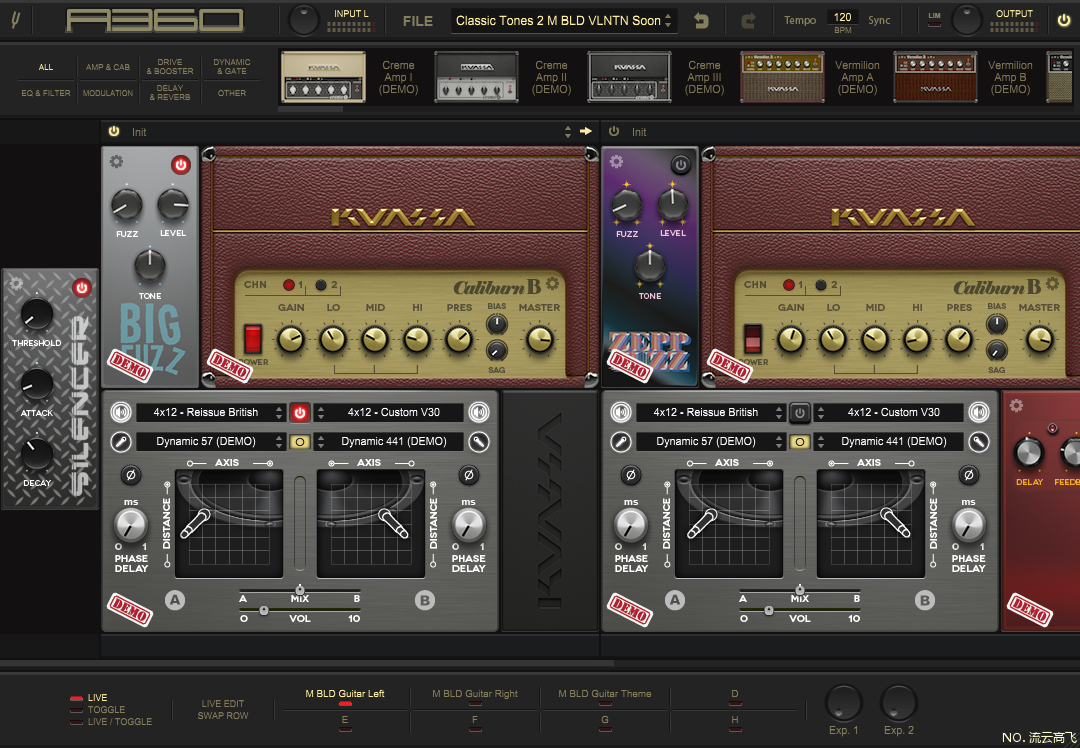Viewport: 1080px width, 748px height.
Task: Select the AMP & CAB category tab
Action: point(107,67)
